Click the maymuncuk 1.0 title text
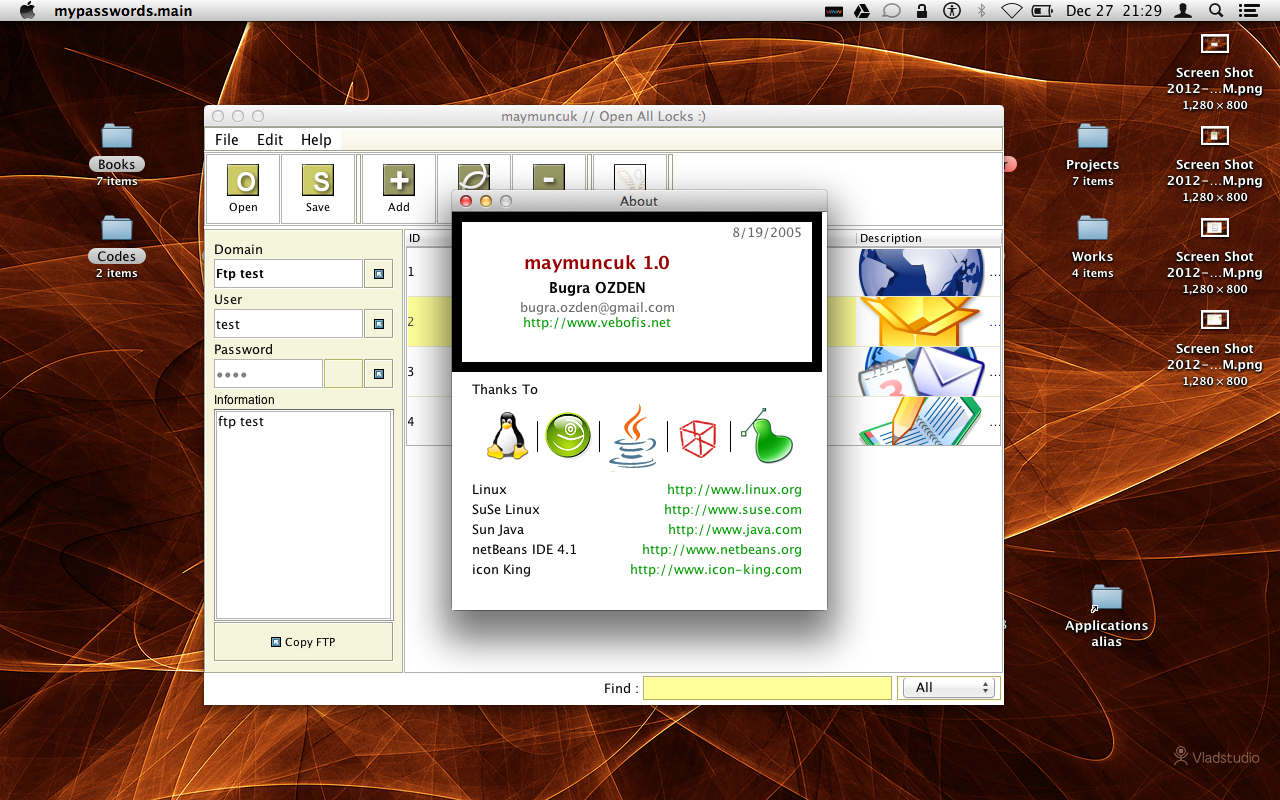 [597, 263]
